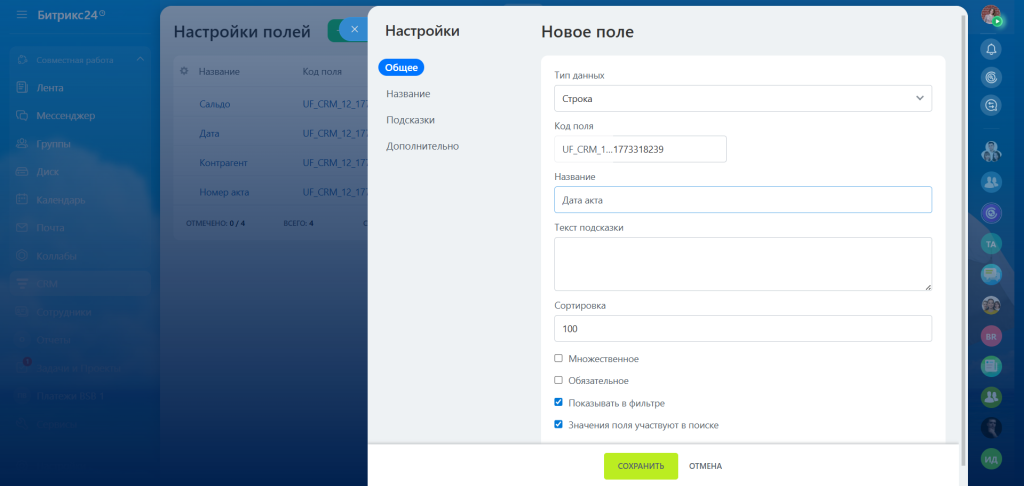
Task: Switch to the Название settings tab
Action: [x=408, y=94]
